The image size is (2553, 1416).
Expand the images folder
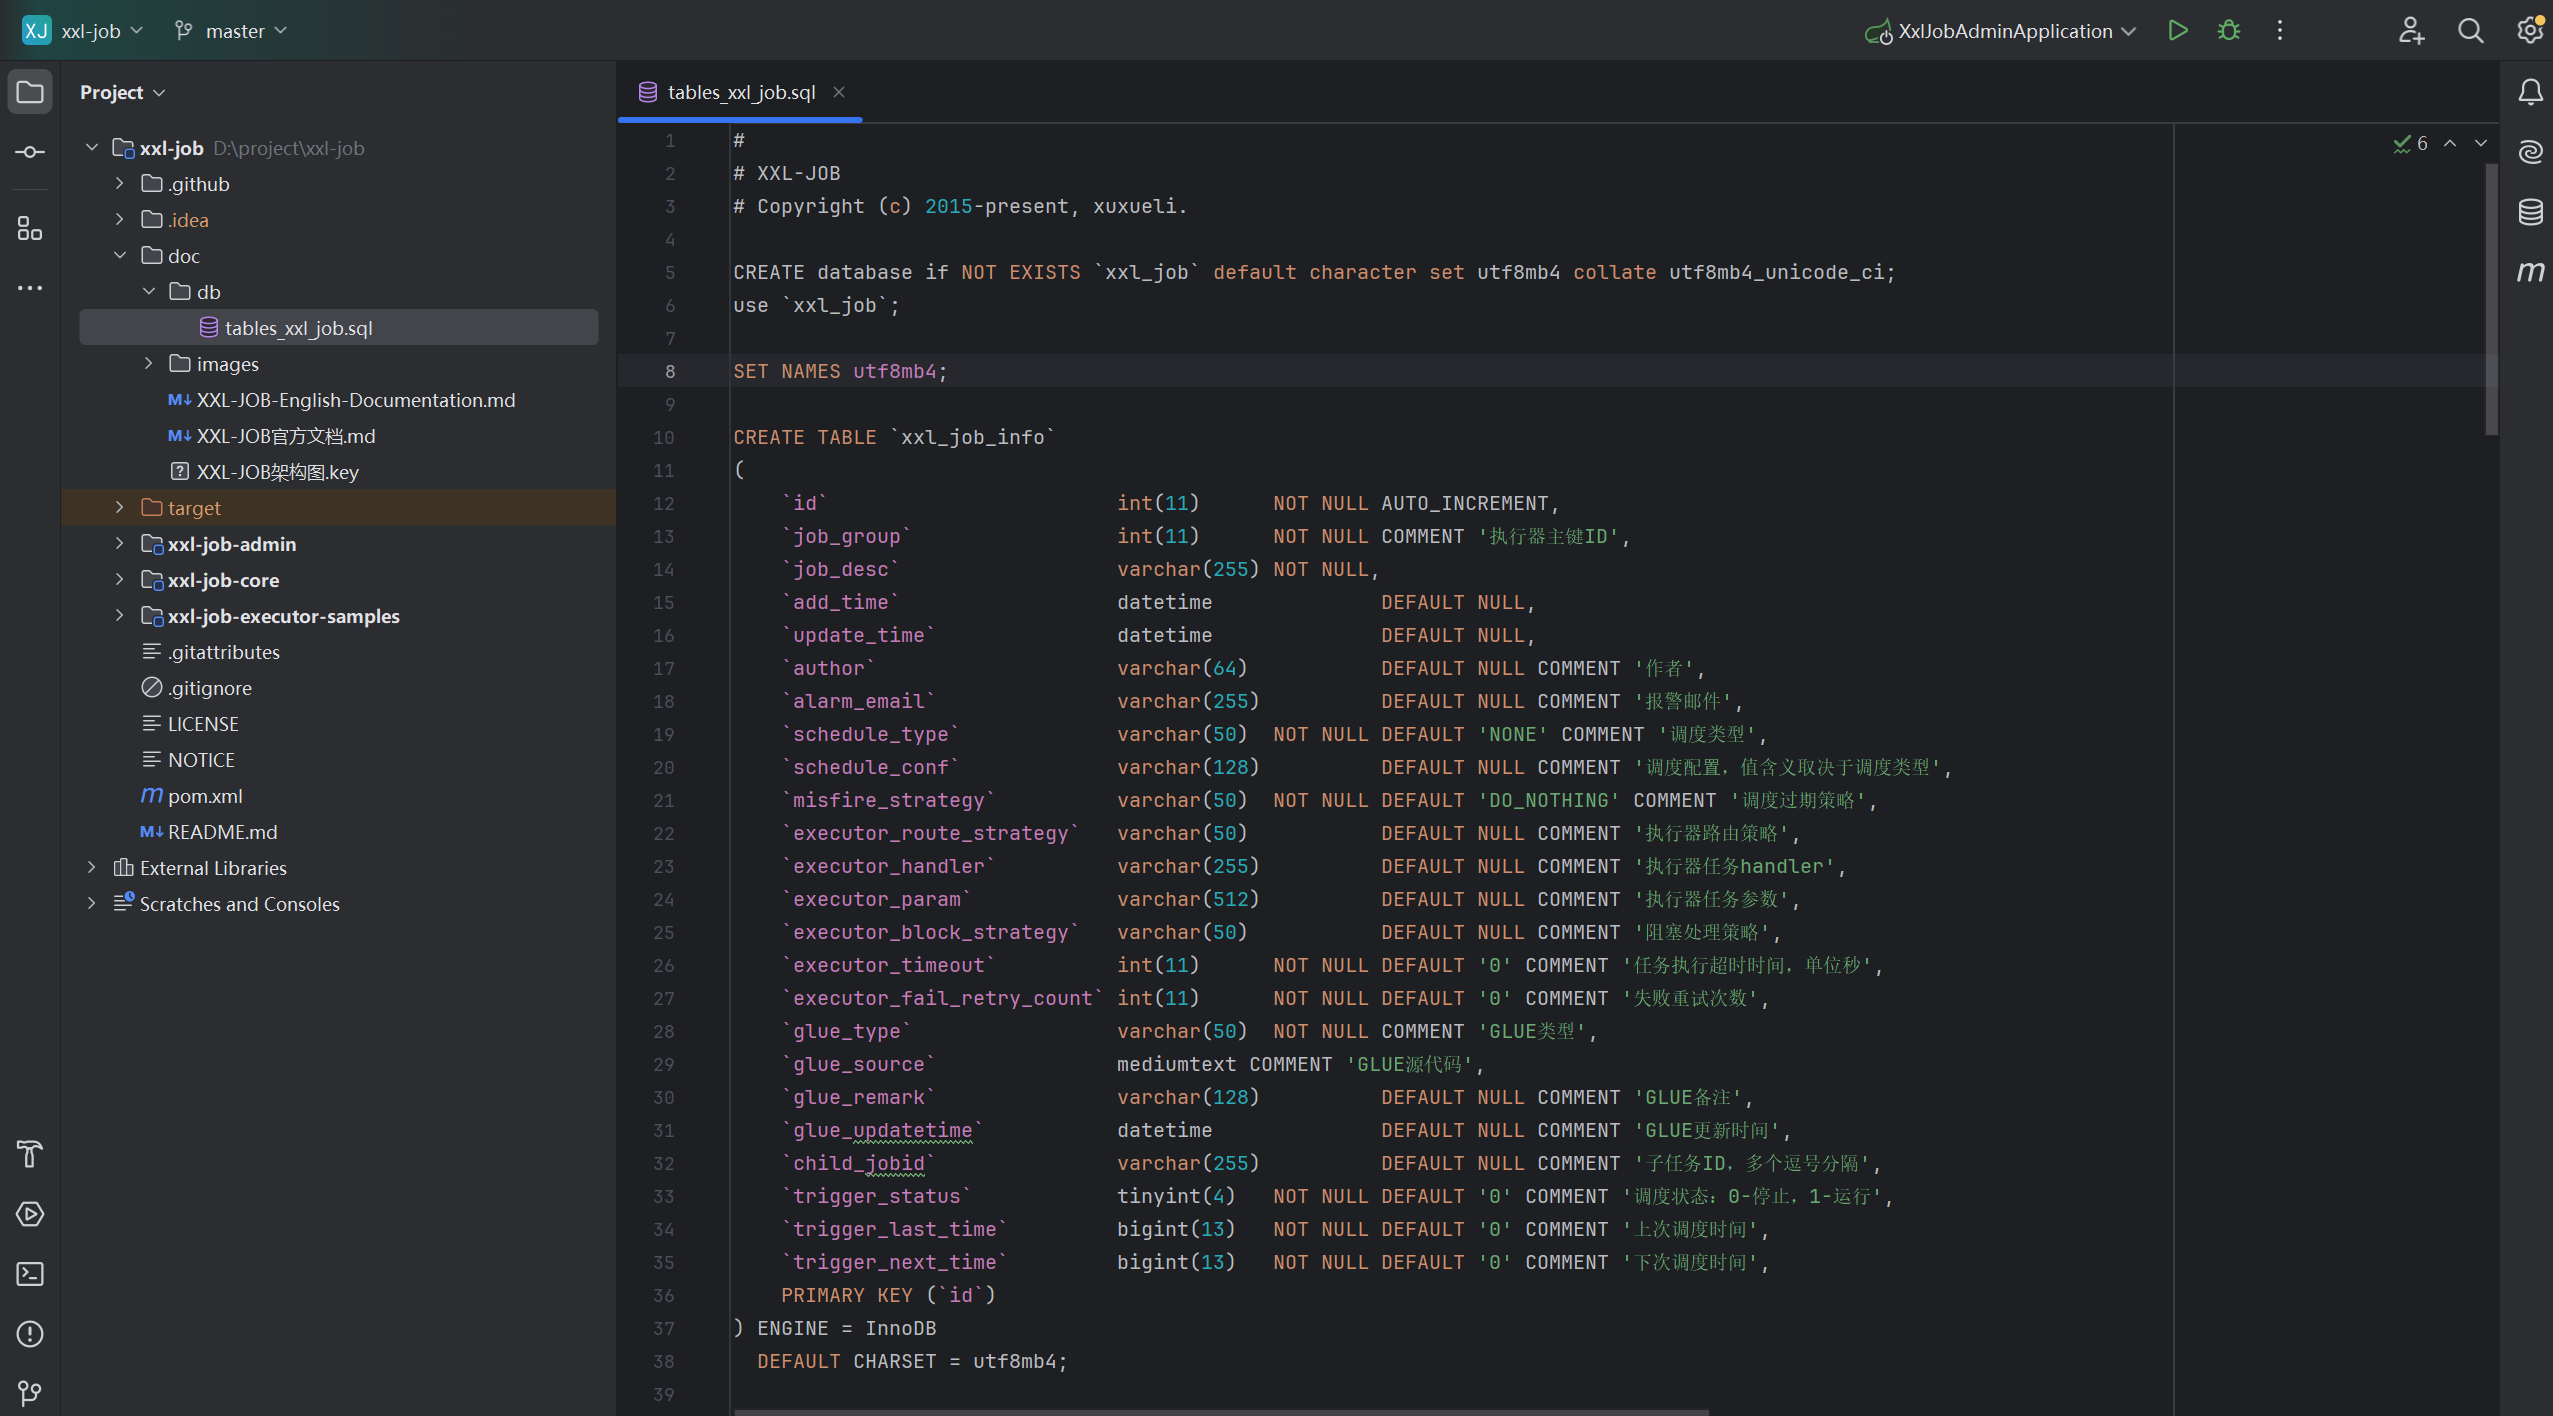[x=148, y=363]
